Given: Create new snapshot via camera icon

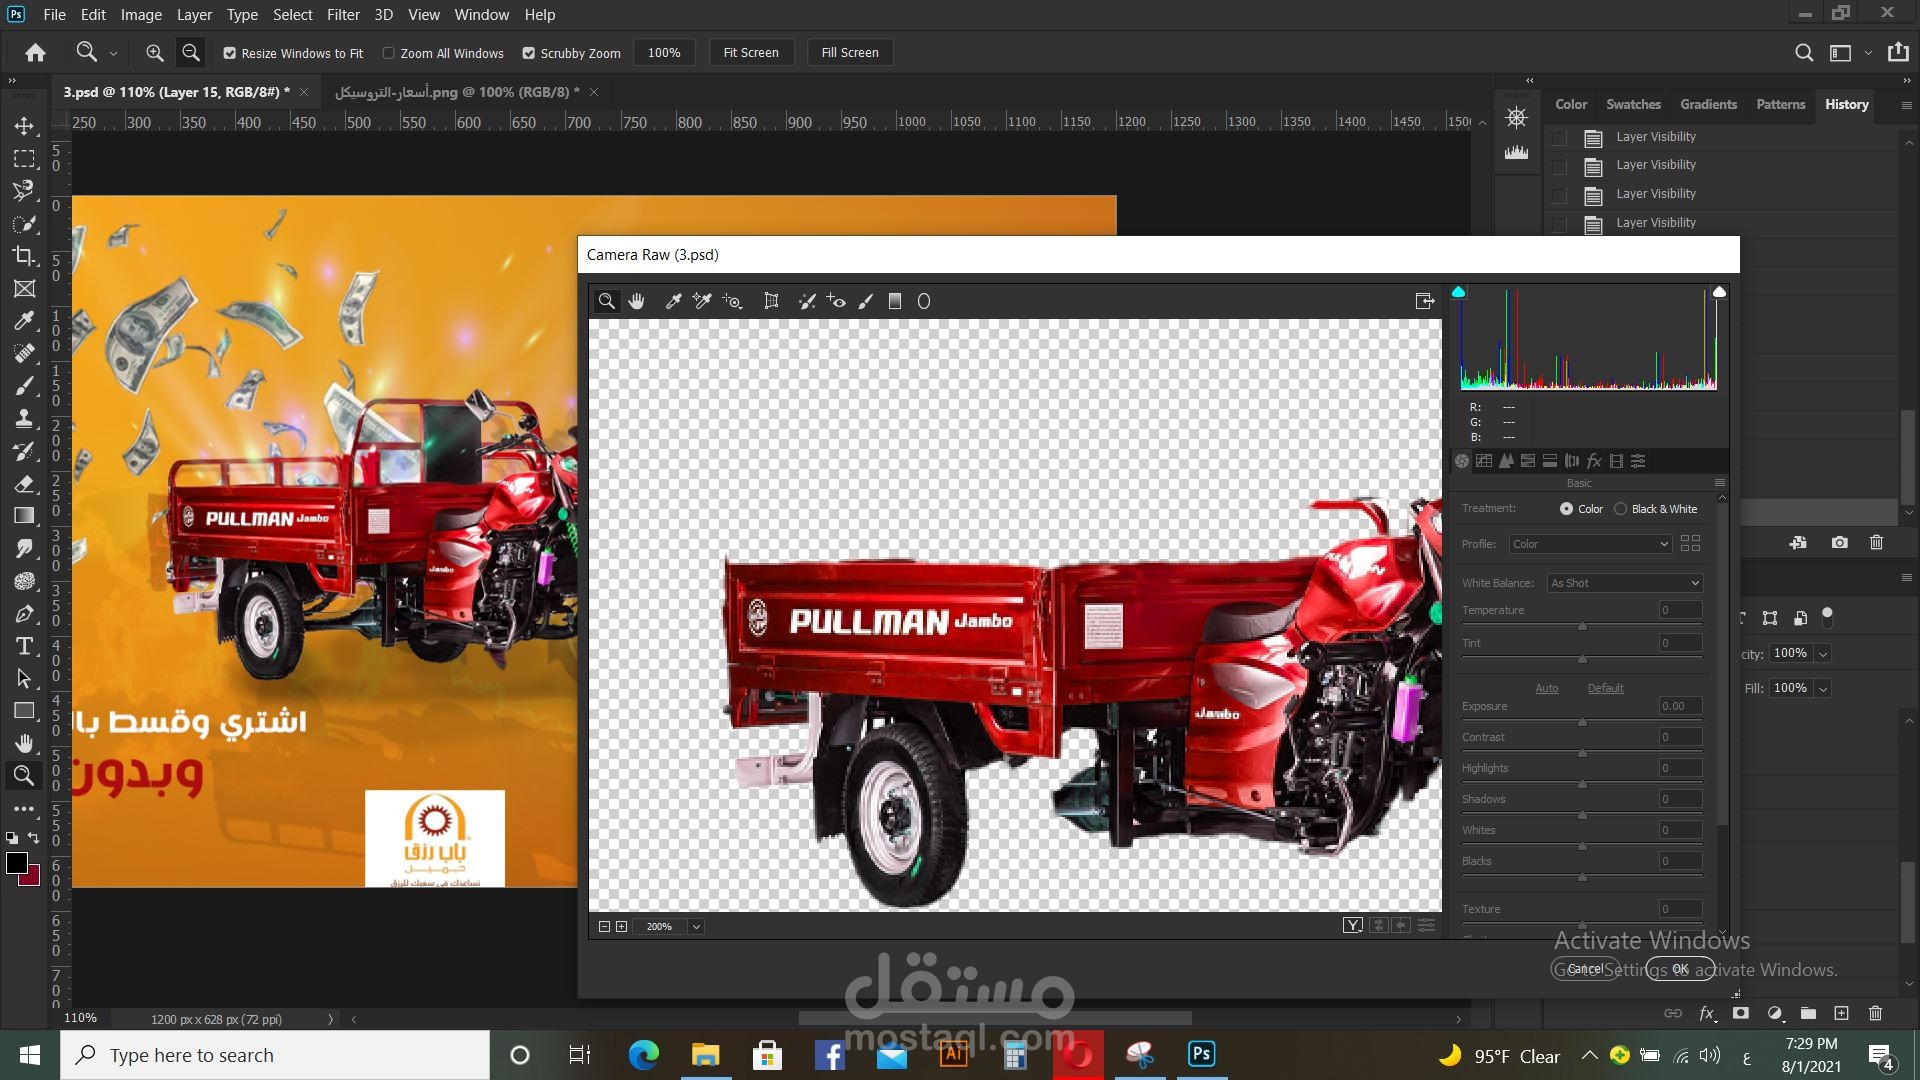Looking at the screenshot, I should [x=1839, y=543].
